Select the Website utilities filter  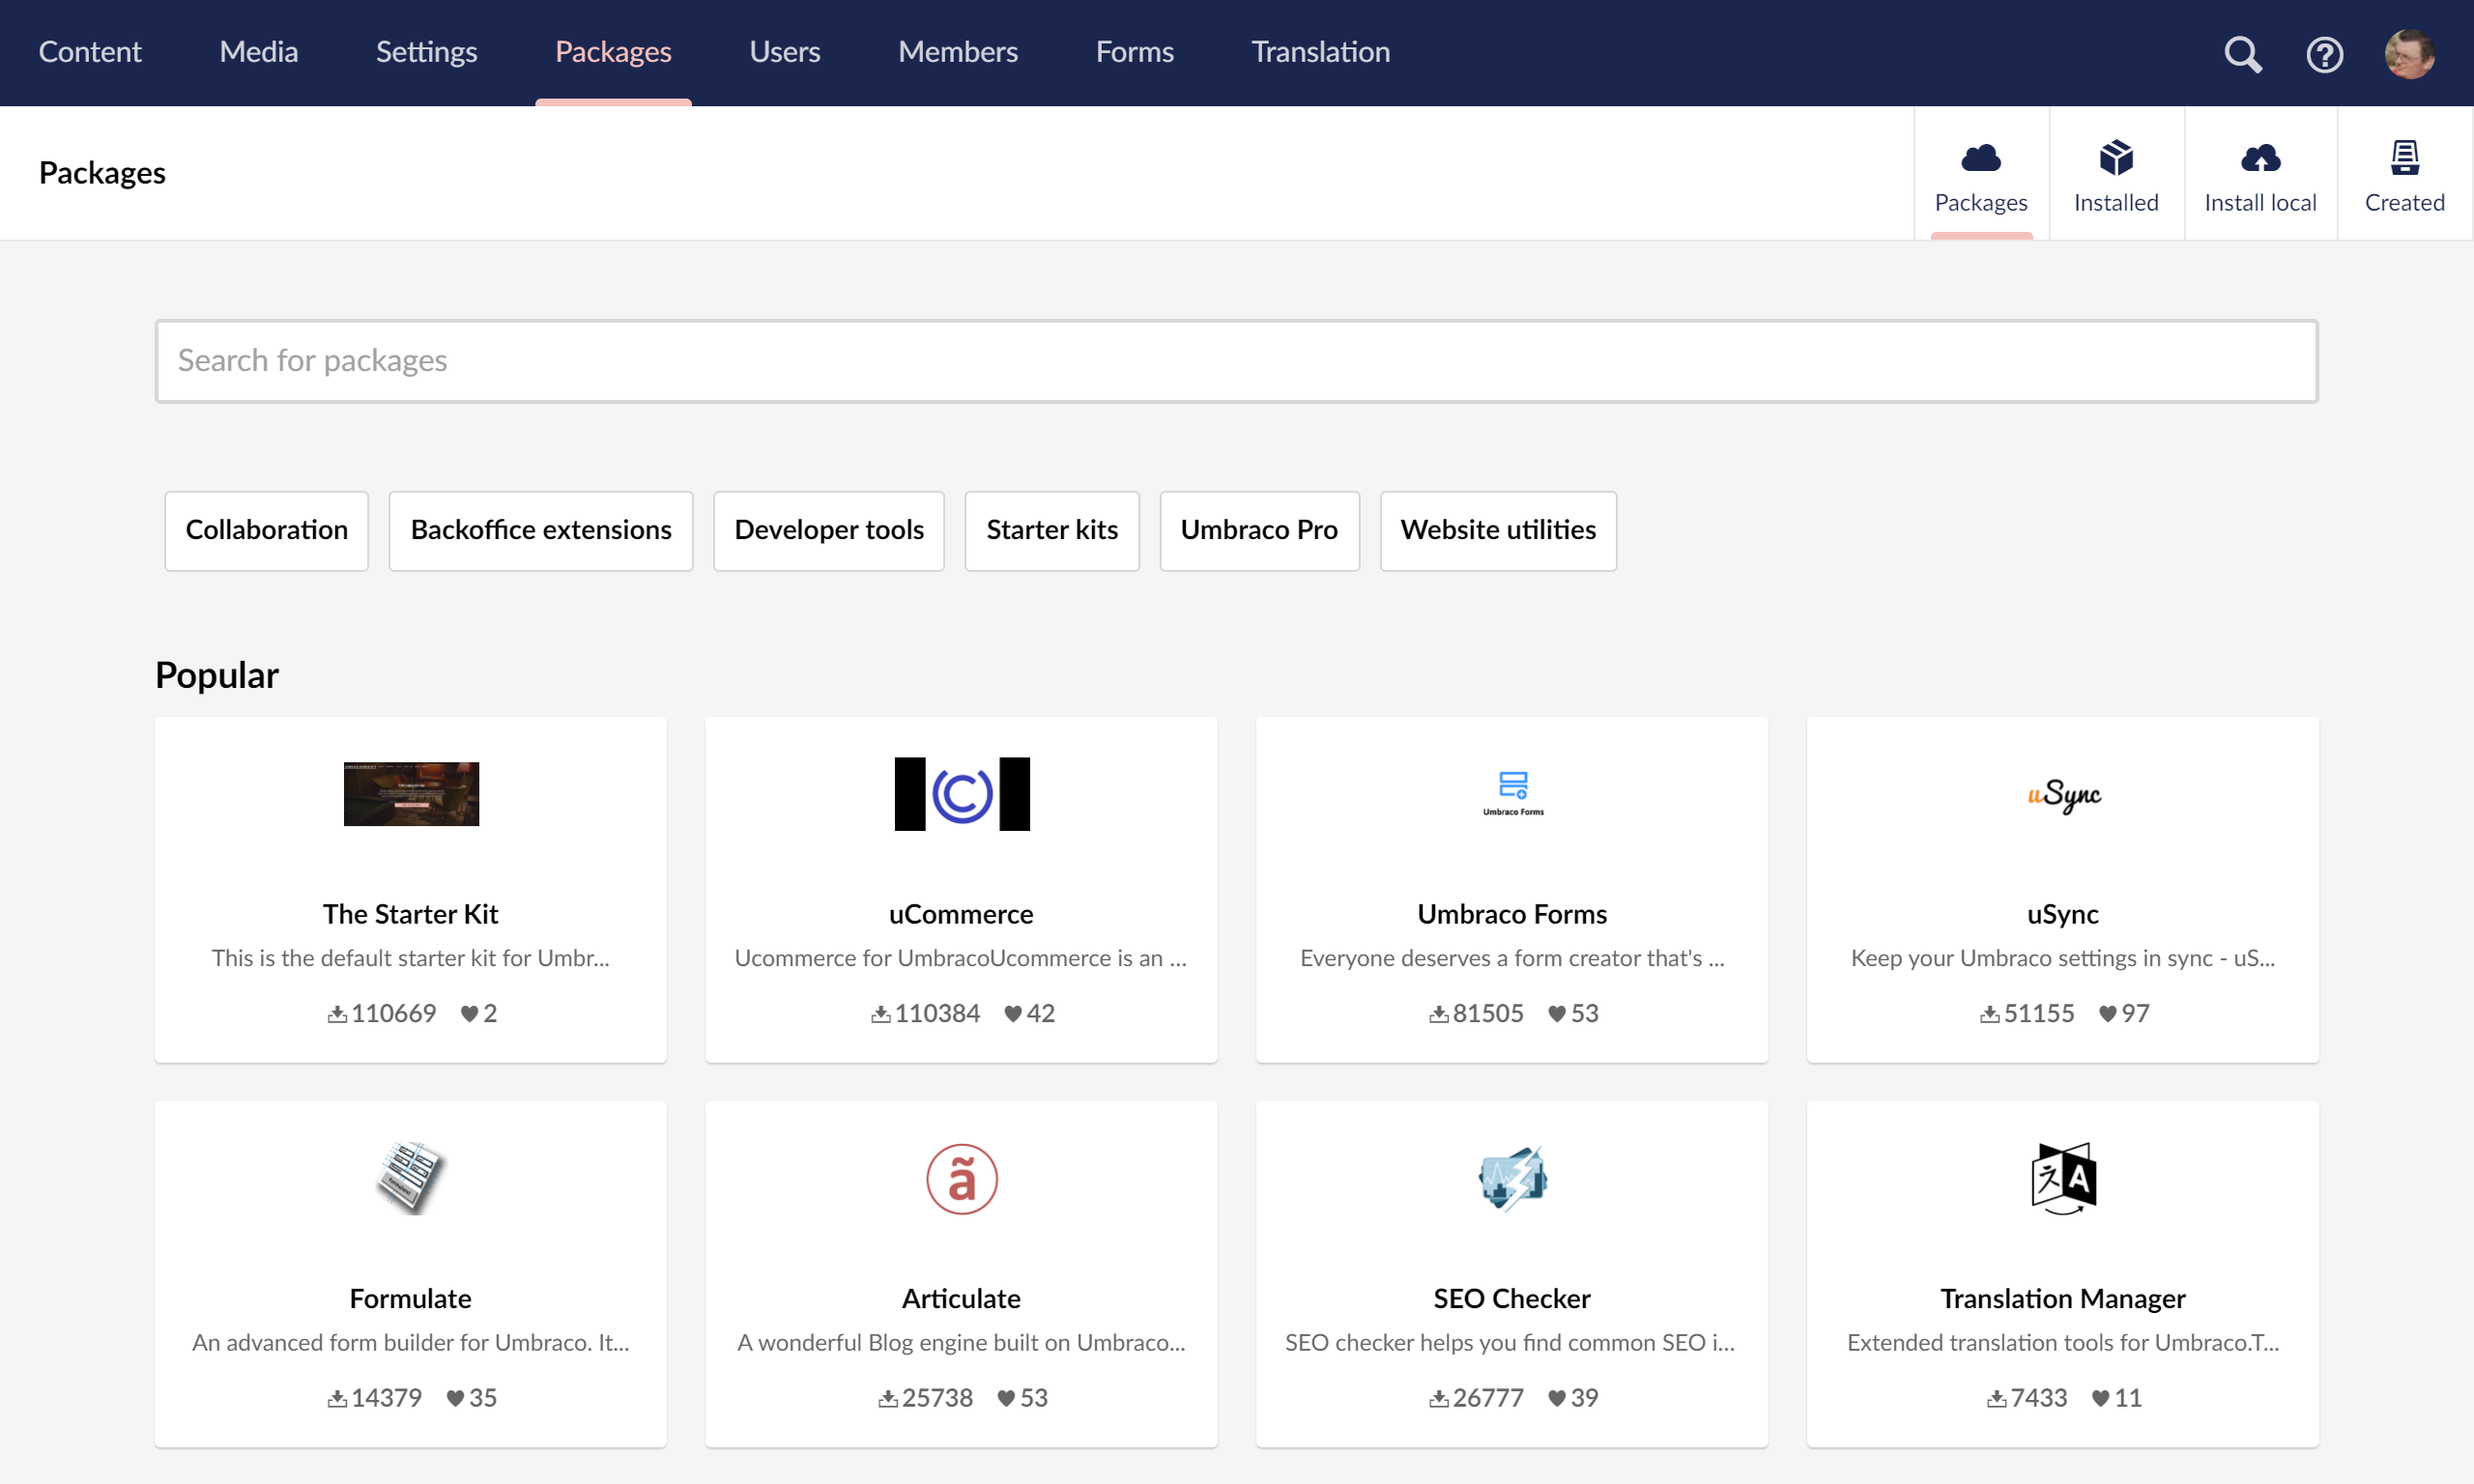click(x=1497, y=530)
